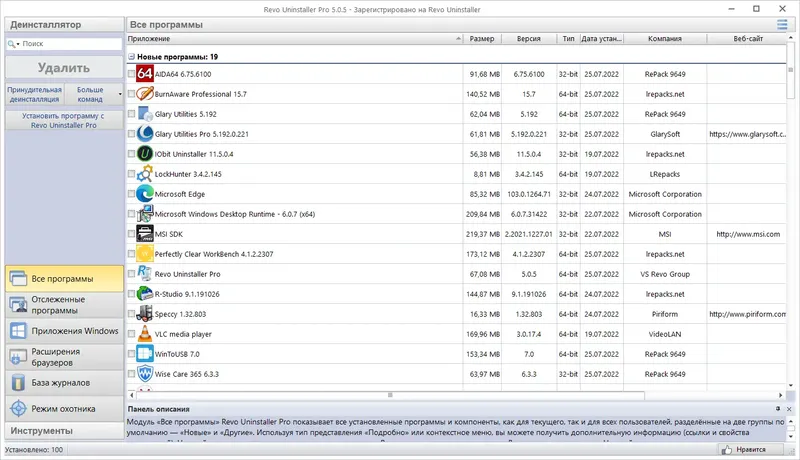Open База журналов section
The height and width of the screenshot is (460, 800).
pyautogui.click(x=64, y=382)
